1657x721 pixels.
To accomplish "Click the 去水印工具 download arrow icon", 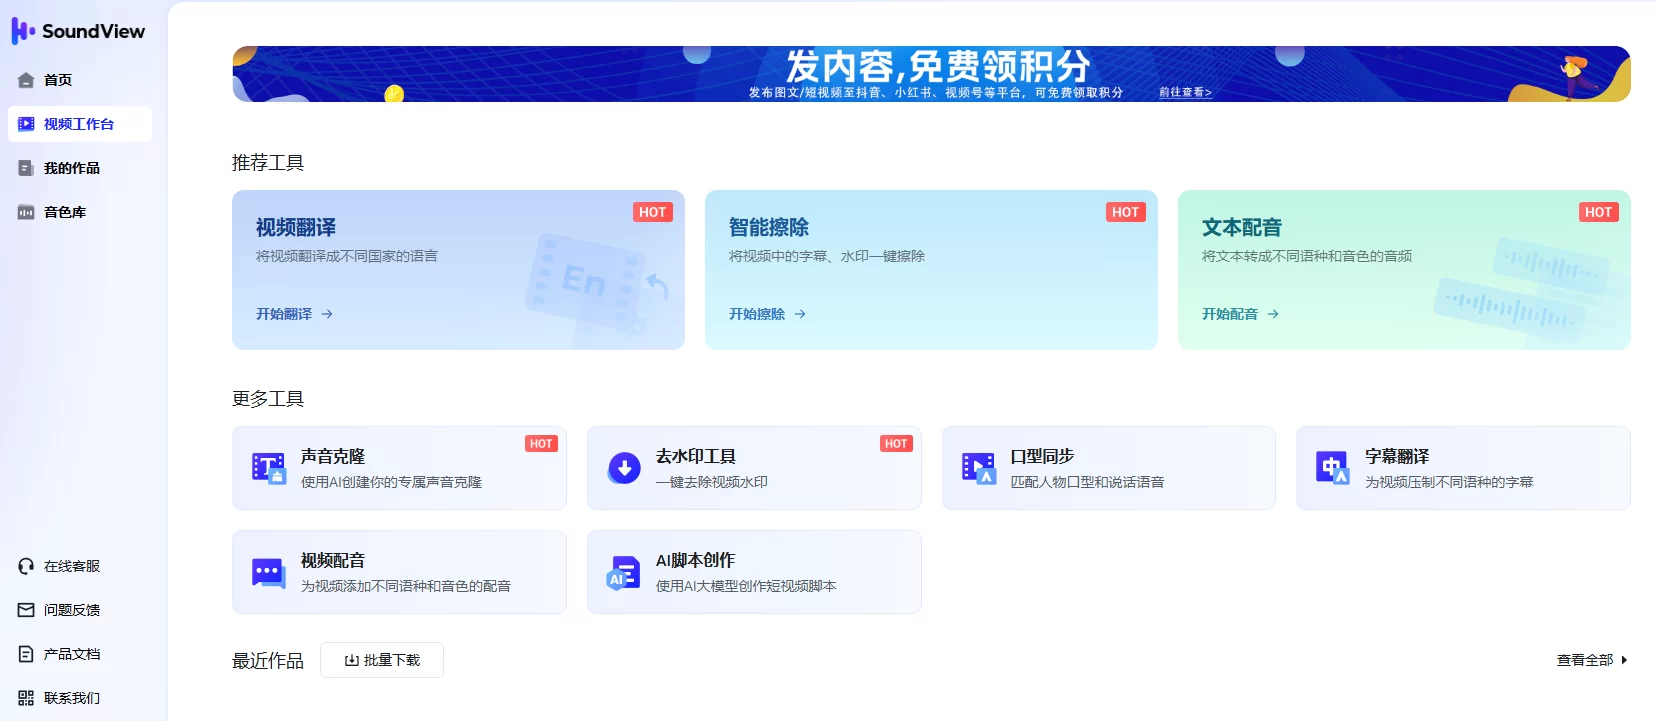I will (624, 468).
